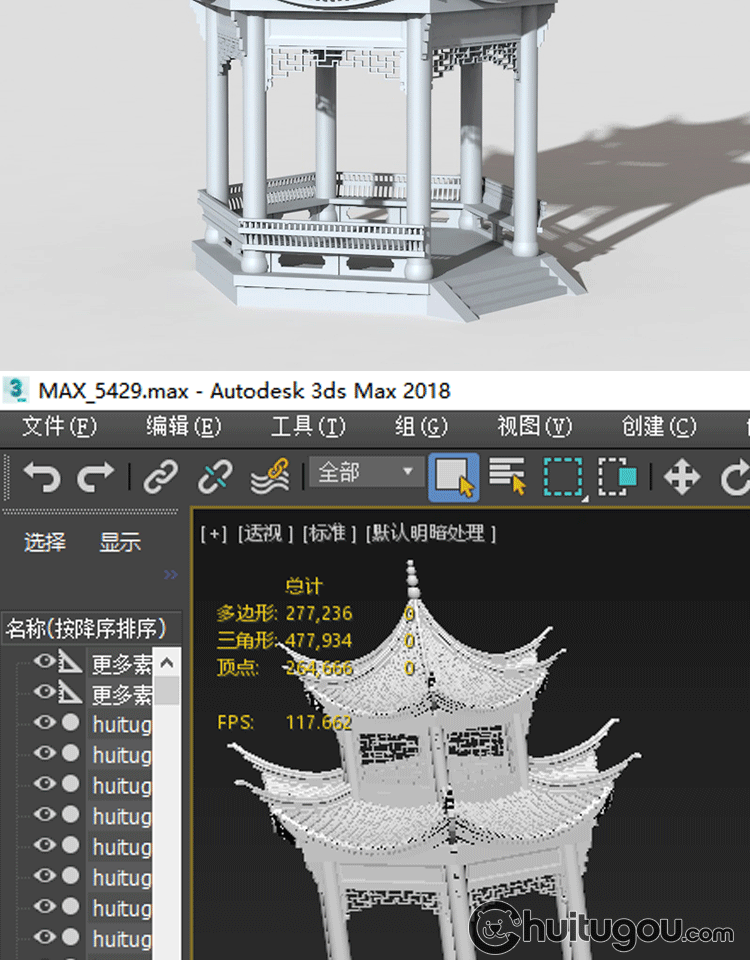The width and height of the screenshot is (750, 960).
Task: Select the Bind to Space Warp tool
Action: [270, 477]
